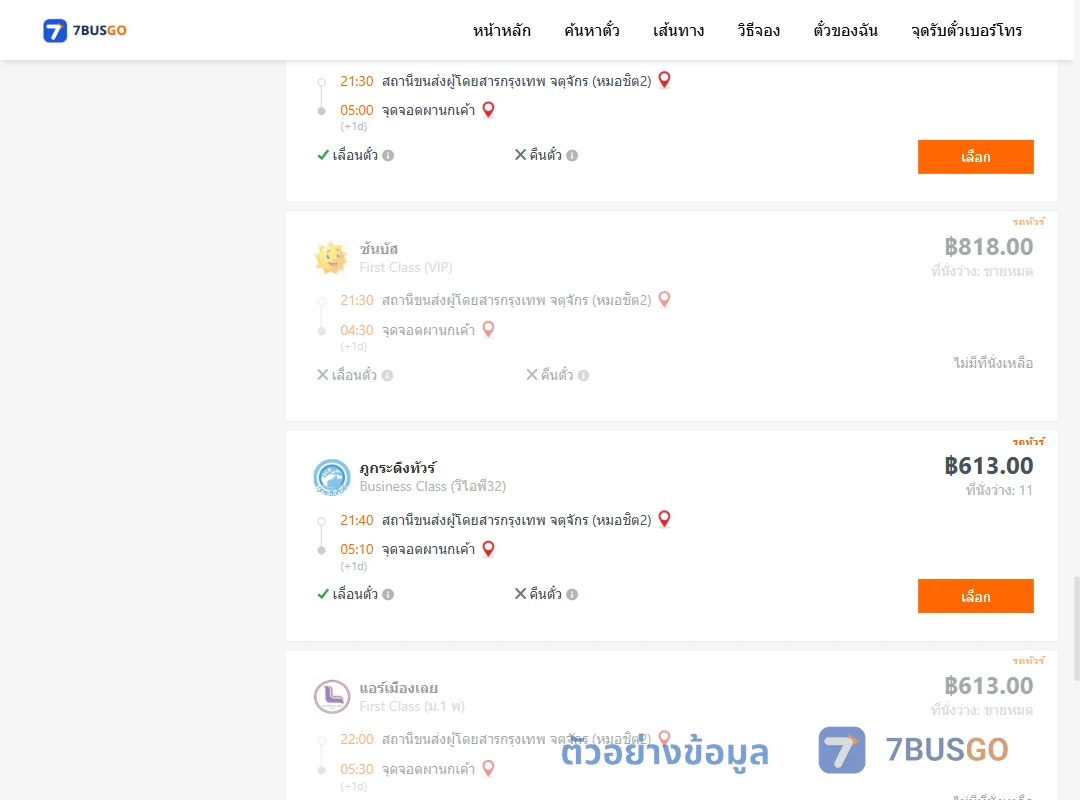Click info icon beside คืนตั๋ว of the 05:00 trip

pos(572,156)
